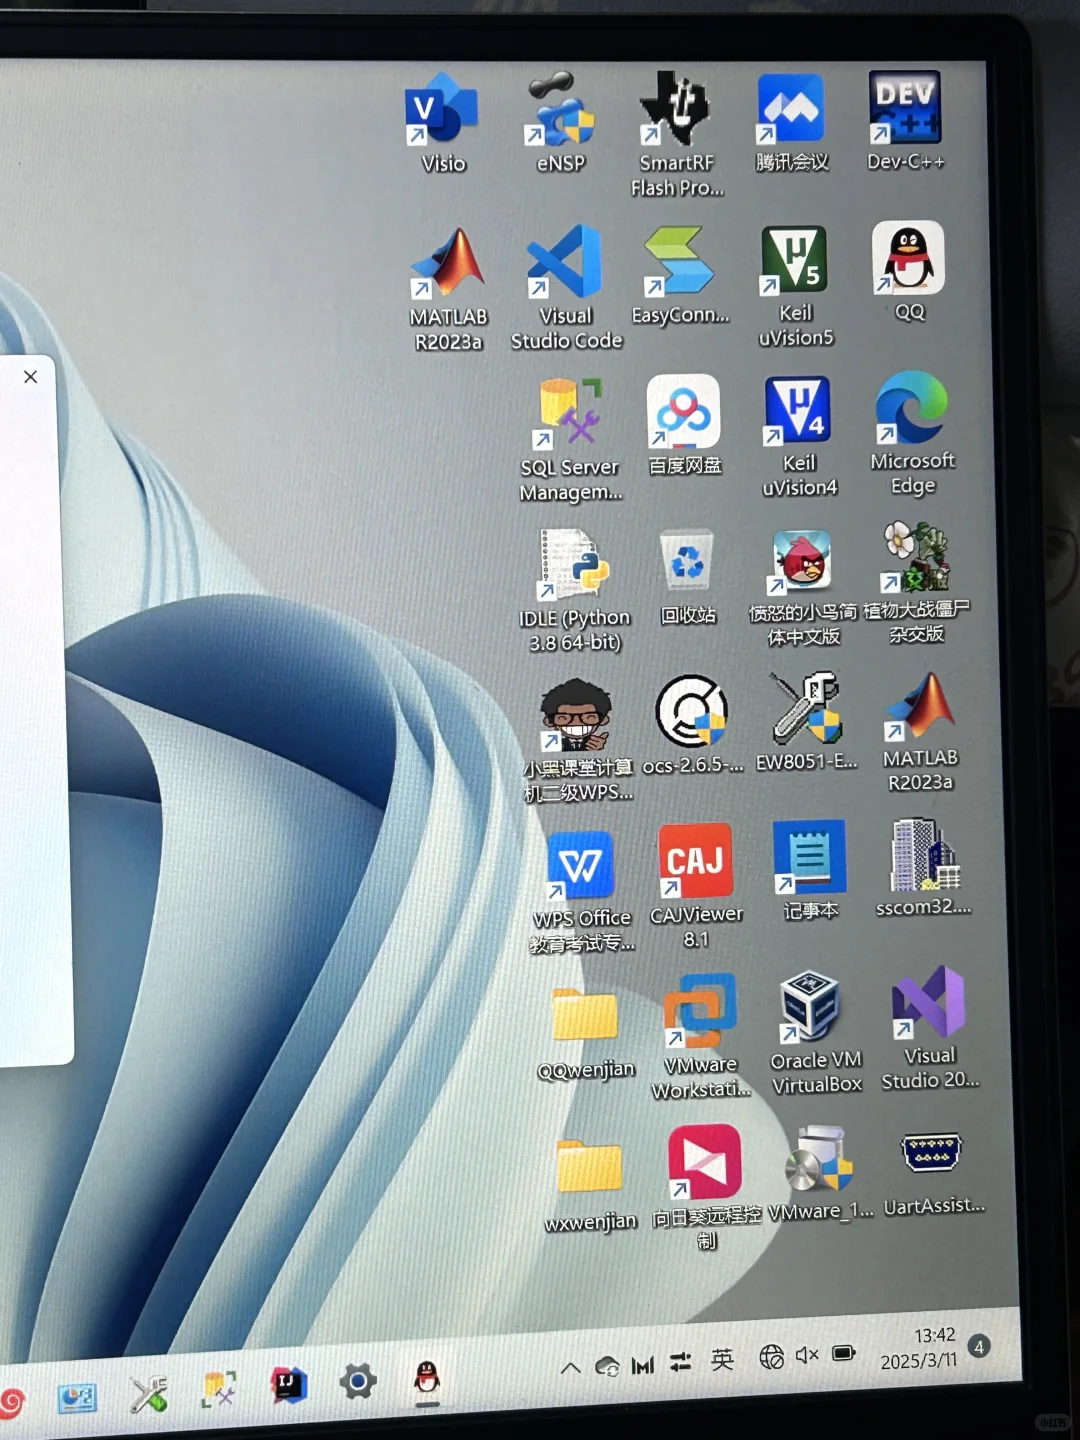The image size is (1080, 1440).
Task: Select the Keil uVision4 shortcut
Action: (798, 436)
